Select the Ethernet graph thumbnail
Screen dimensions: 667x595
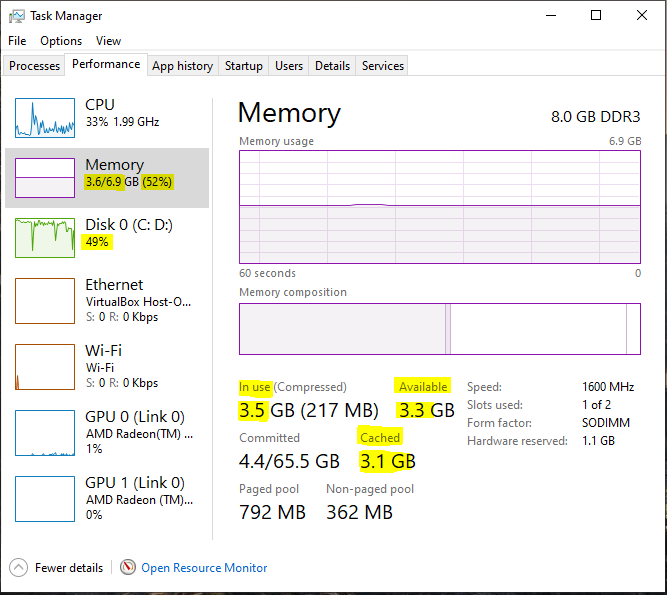coord(45,301)
